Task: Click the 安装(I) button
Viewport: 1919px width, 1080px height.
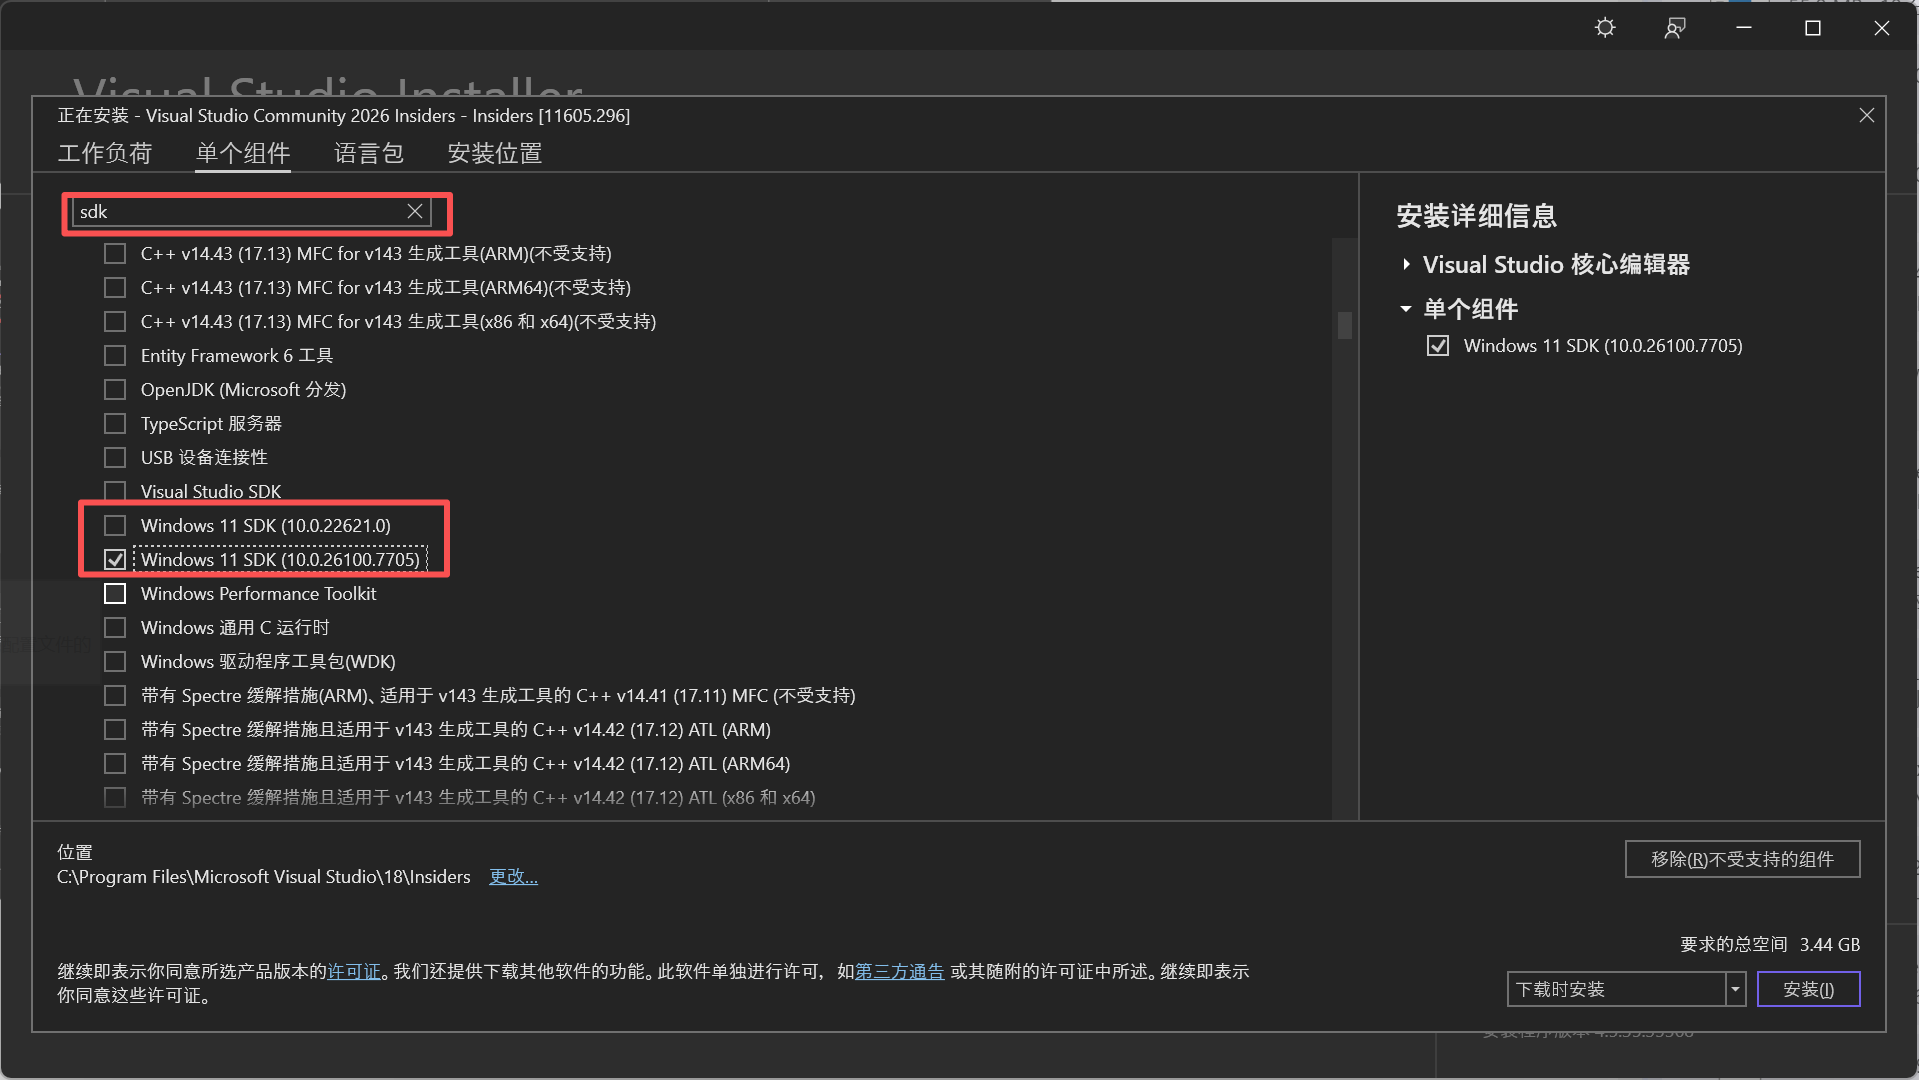Action: [1808, 989]
